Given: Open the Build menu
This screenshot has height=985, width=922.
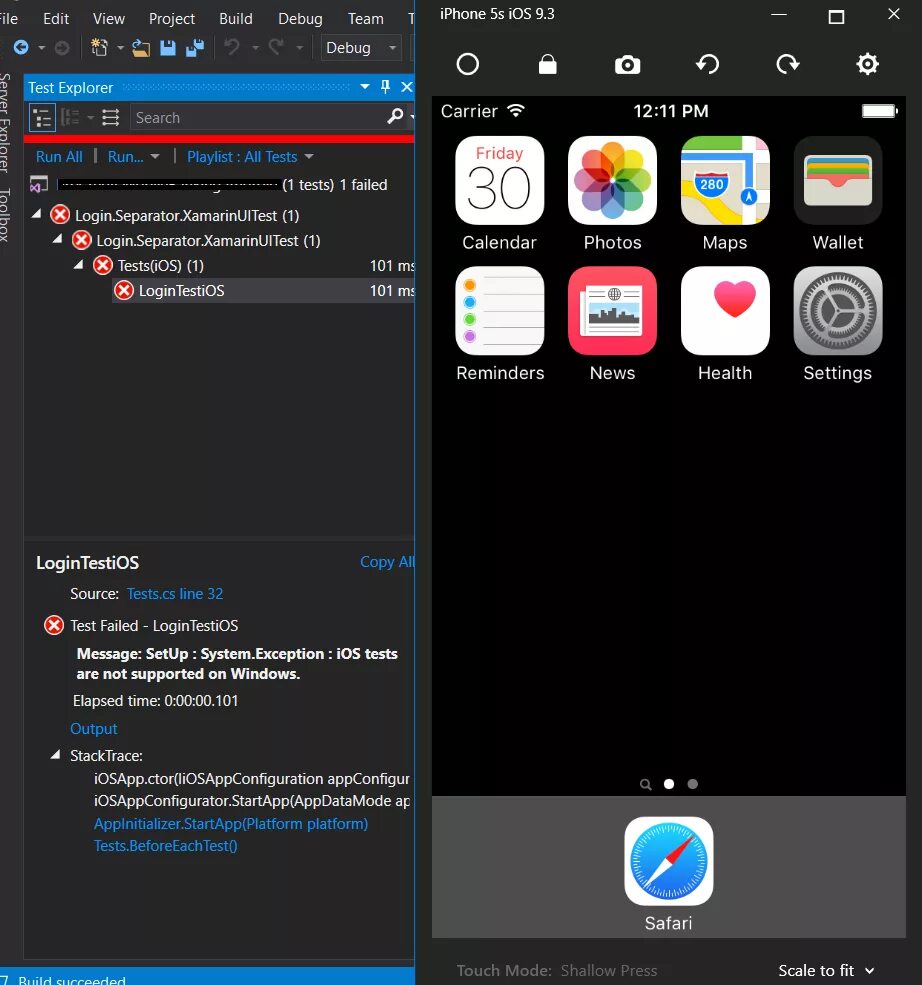Looking at the screenshot, I should tap(236, 19).
